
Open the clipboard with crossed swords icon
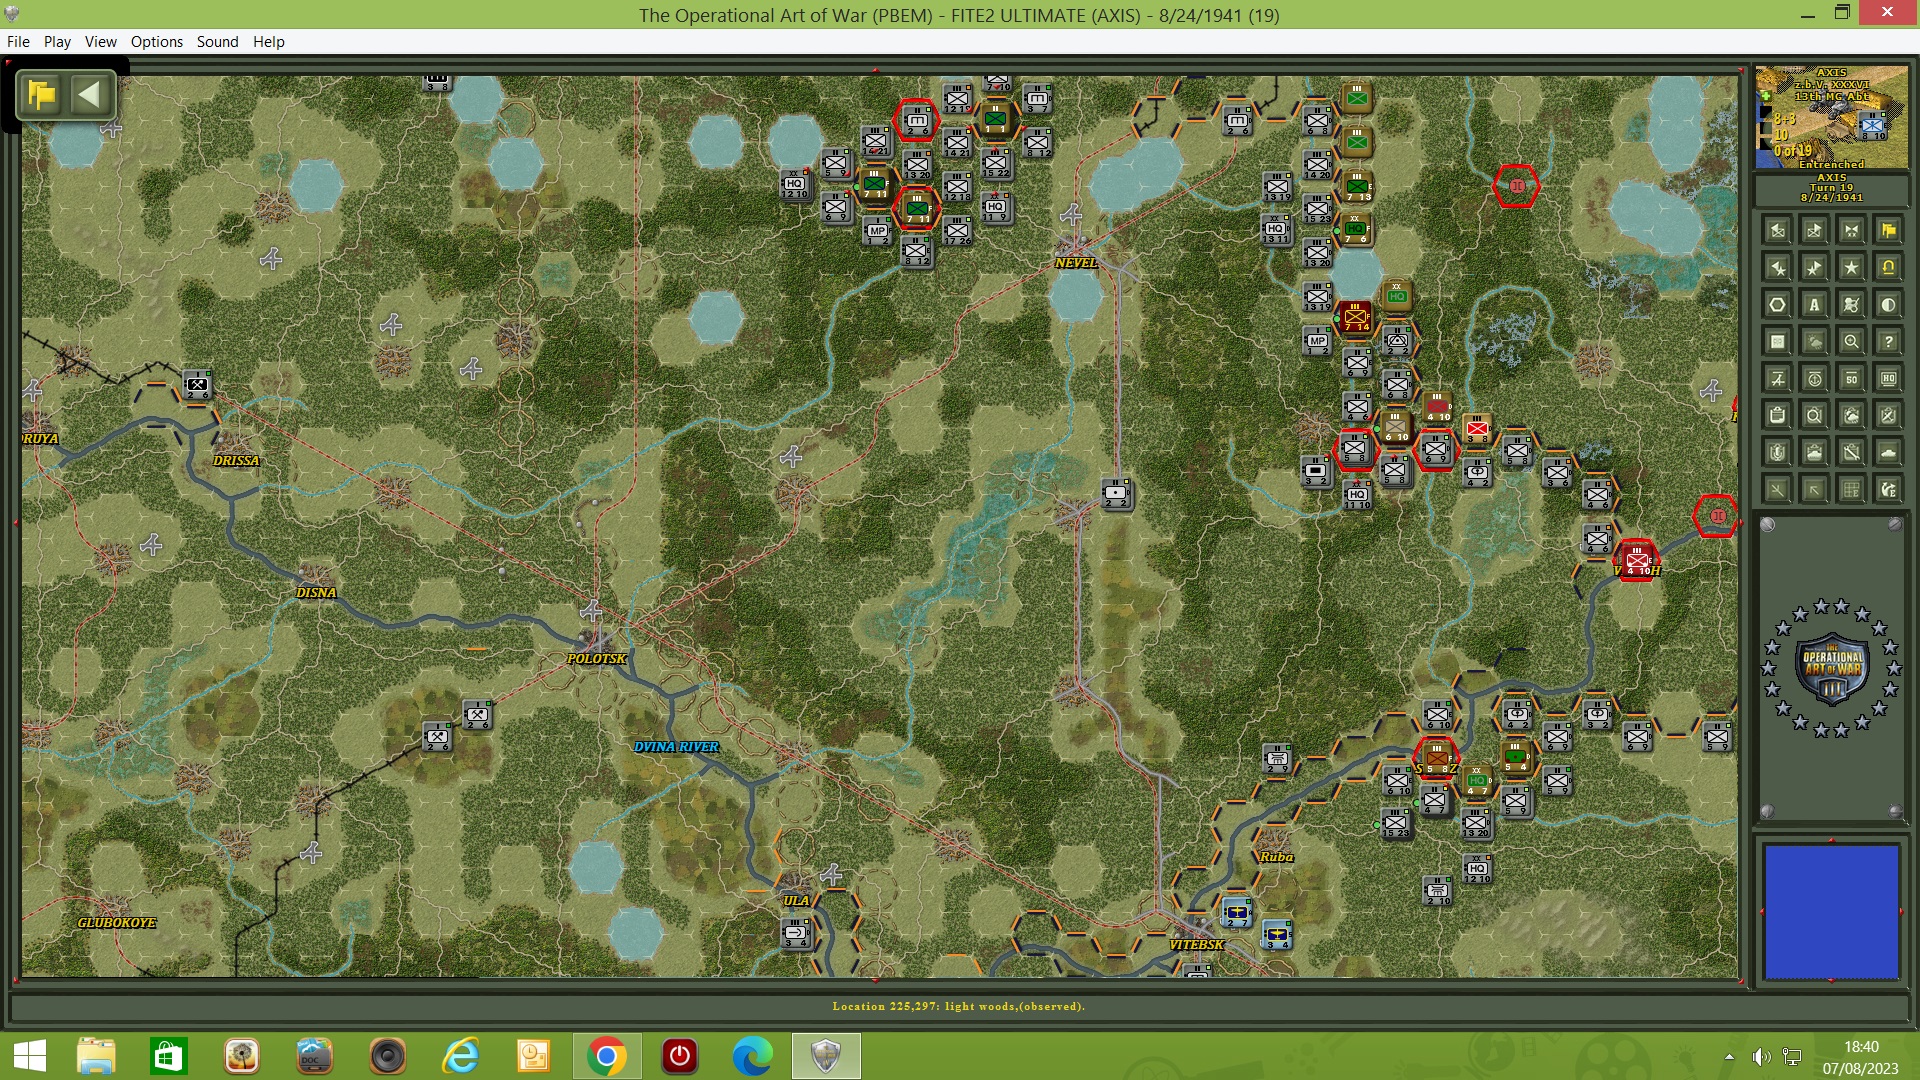coord(1888,415)
